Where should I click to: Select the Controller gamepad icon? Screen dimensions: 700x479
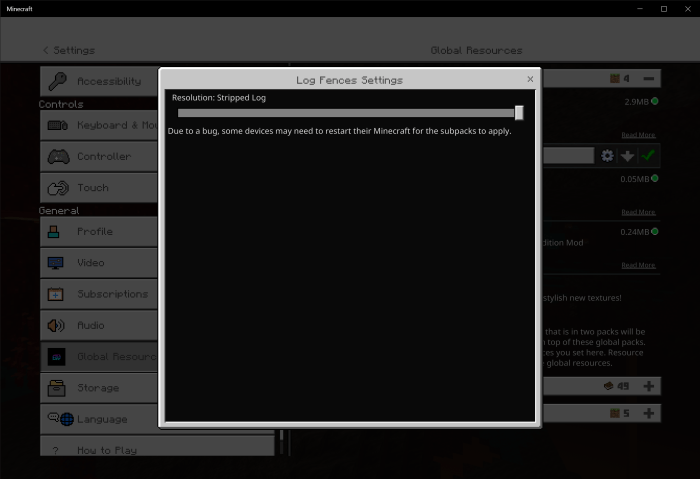click(x=58, y=157)
